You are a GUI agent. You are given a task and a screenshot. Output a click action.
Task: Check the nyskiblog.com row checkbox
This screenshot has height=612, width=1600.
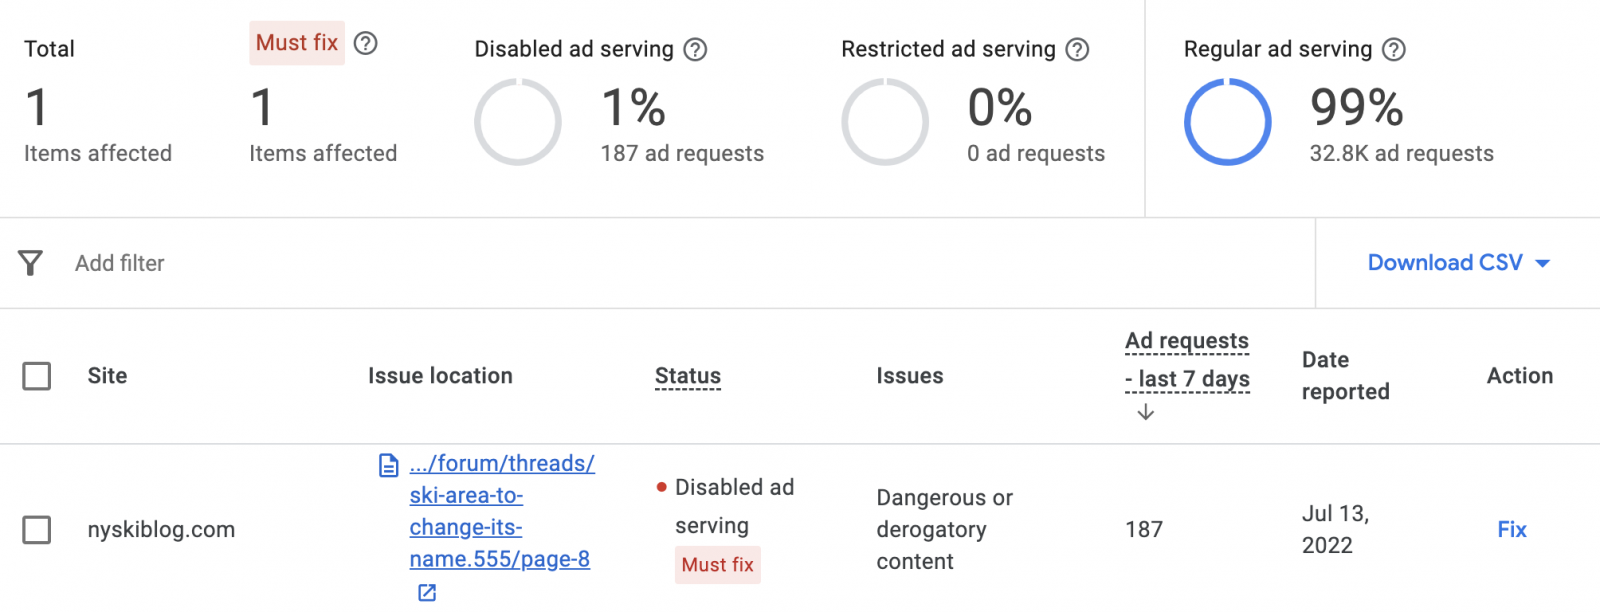[37, 529]
